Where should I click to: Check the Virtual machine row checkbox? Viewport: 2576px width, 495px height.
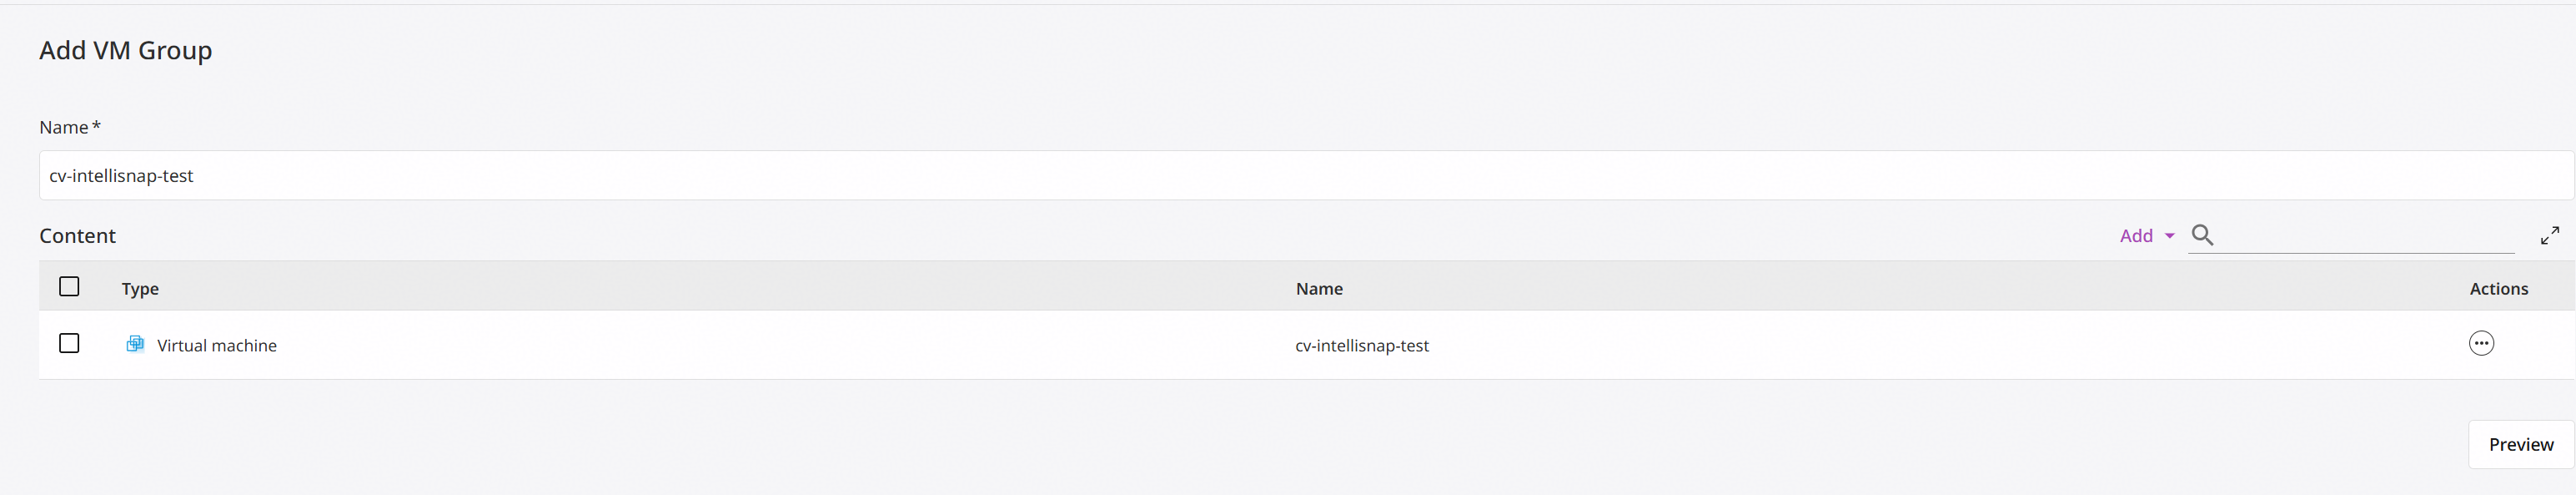coord(69,343)
